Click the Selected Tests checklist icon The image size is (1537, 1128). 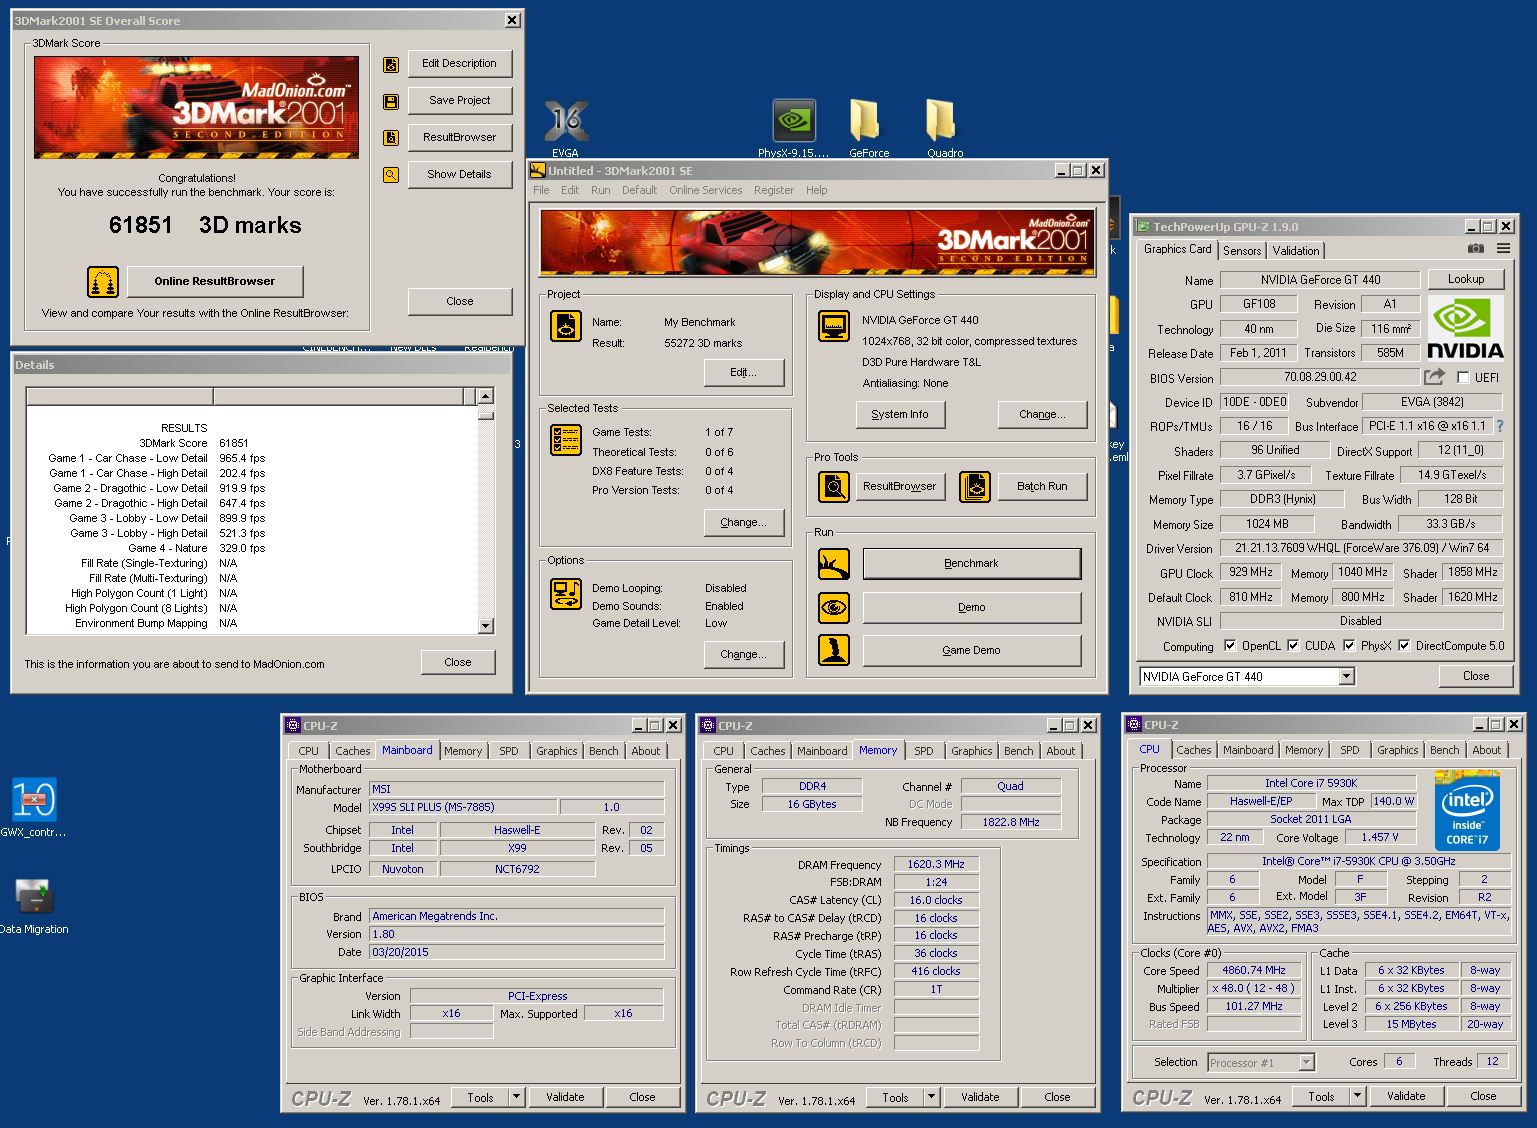pyautogui.click(x=566, y=440)
